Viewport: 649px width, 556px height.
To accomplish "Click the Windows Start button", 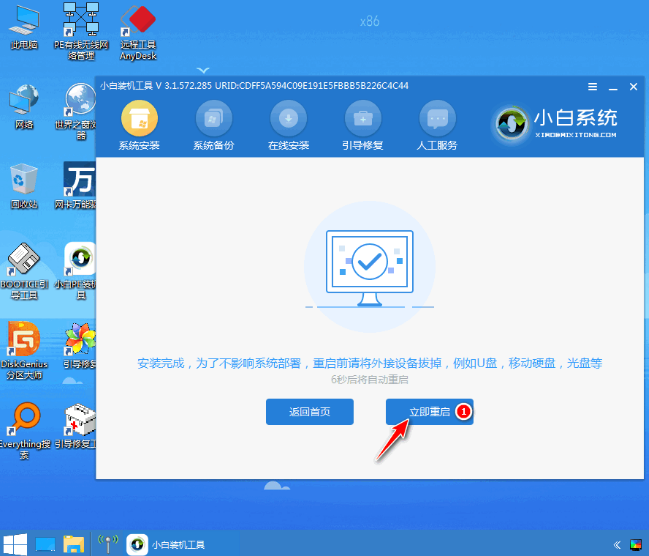I will coord(14,544).
